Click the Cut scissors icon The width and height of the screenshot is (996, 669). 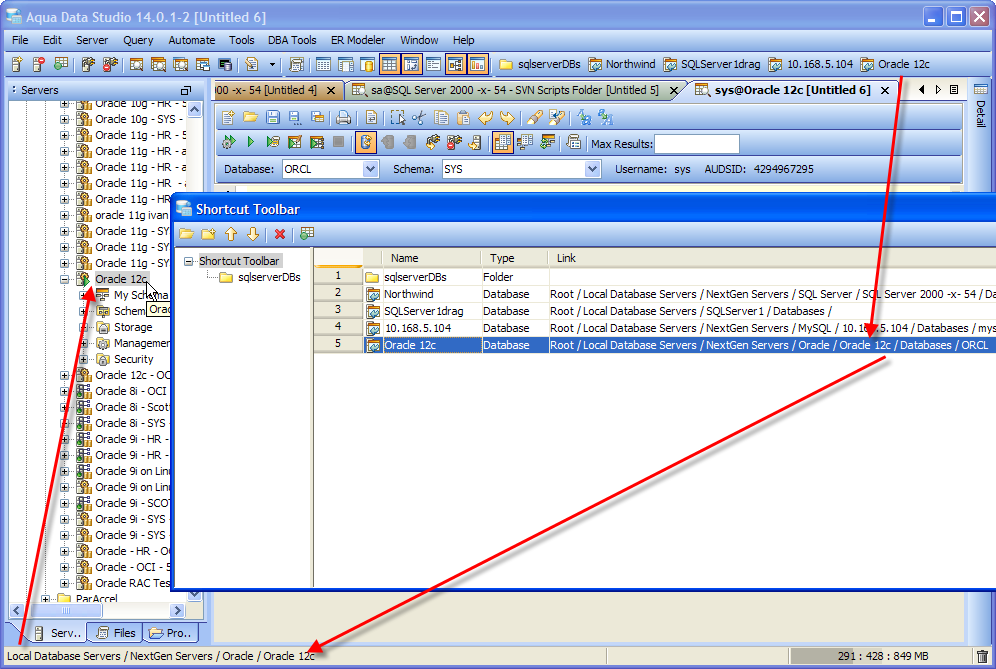click(419, 118)
